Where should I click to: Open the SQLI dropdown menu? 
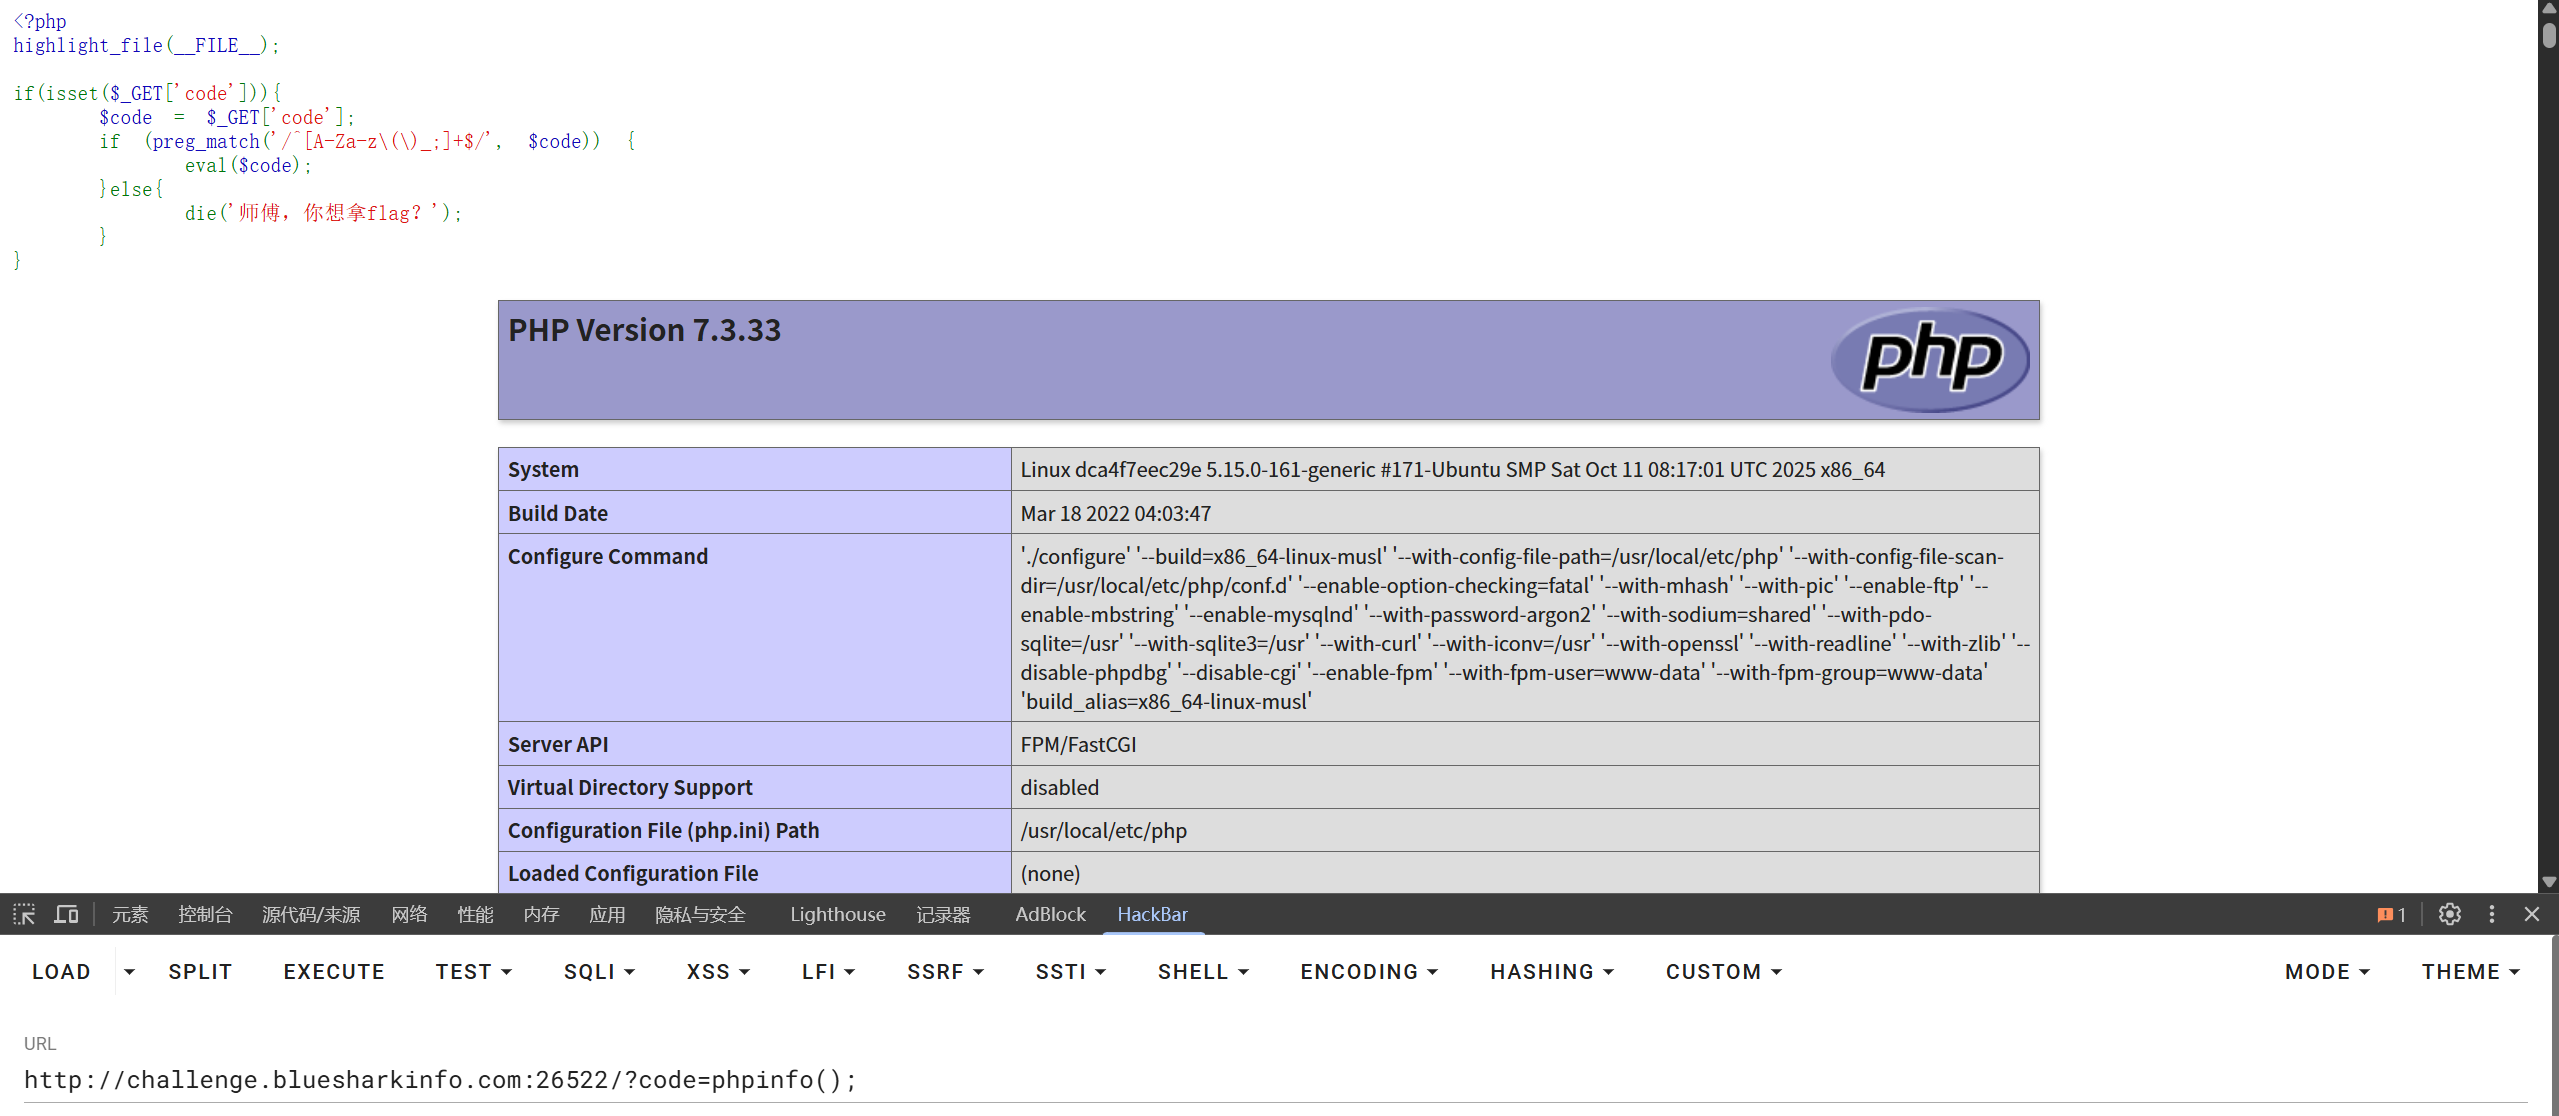point(599,972)
